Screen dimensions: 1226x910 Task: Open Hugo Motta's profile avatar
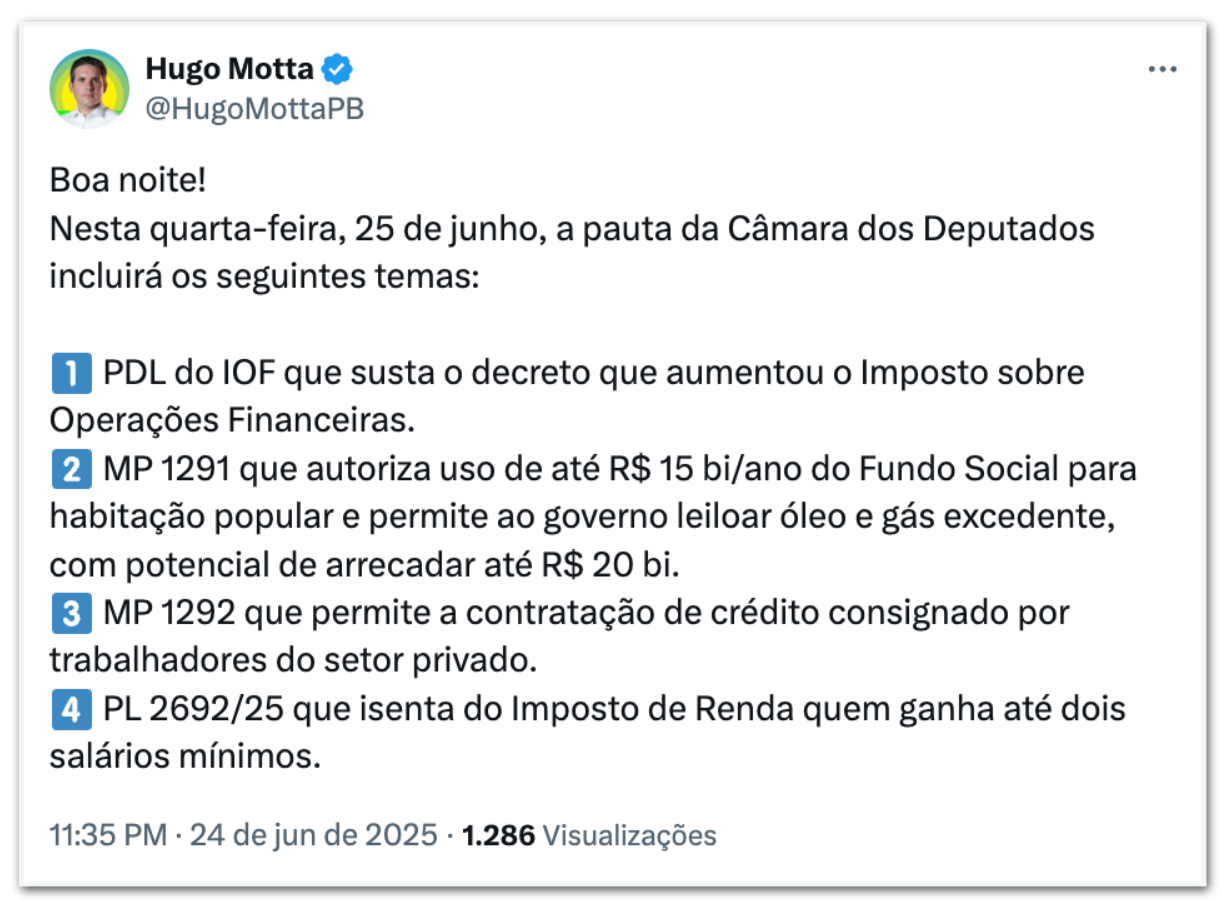tap(89, 89)
